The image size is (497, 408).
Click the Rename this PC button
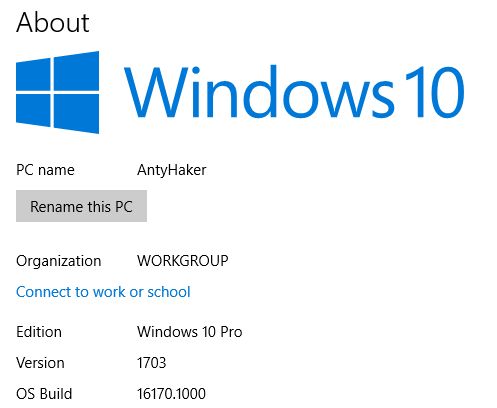(x=81, y=206)
